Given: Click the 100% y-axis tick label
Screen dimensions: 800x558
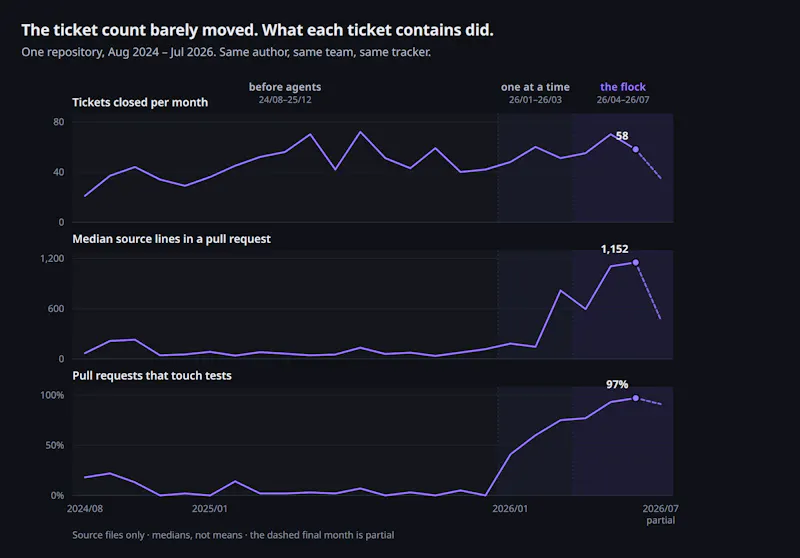Looking at the screenshot, I should coord(52,395).
